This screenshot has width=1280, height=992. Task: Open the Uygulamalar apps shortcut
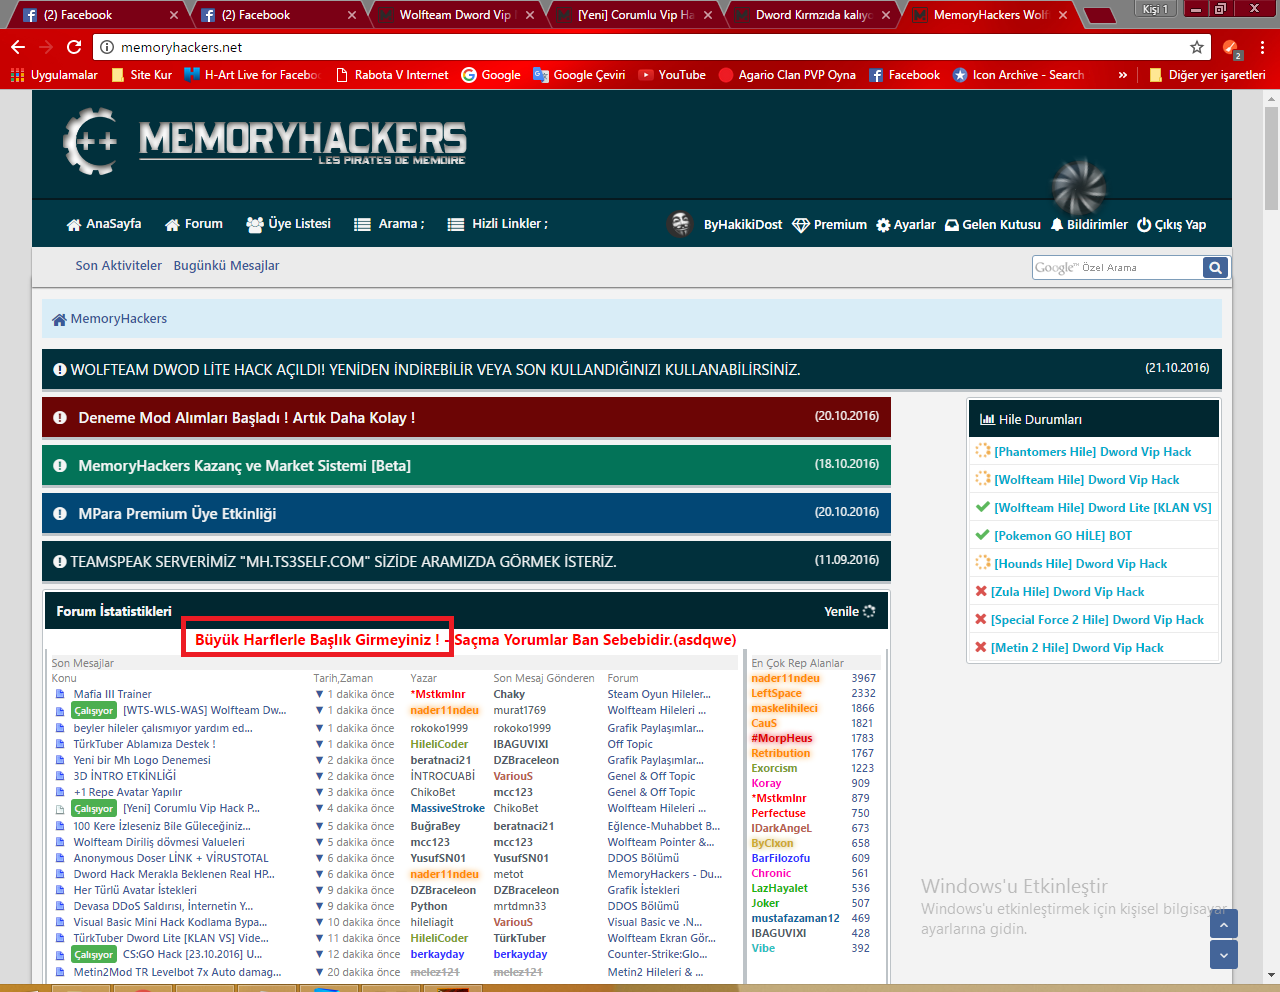click(x=54, y=75)
